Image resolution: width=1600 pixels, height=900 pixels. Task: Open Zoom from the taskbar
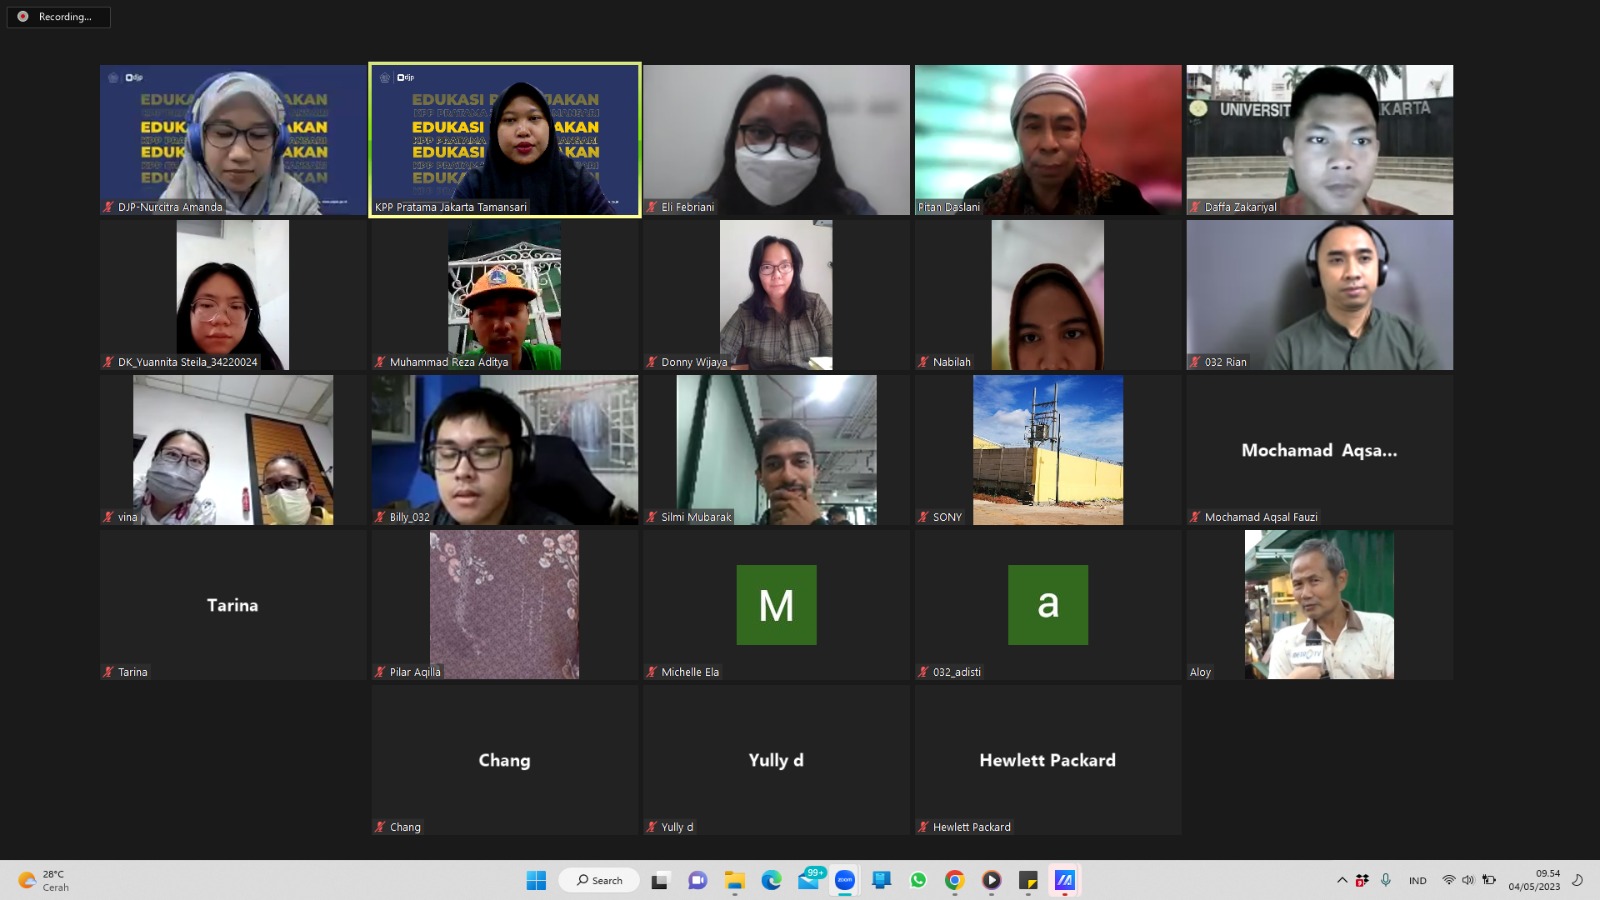pyautogui.click(x=845, y=880)
